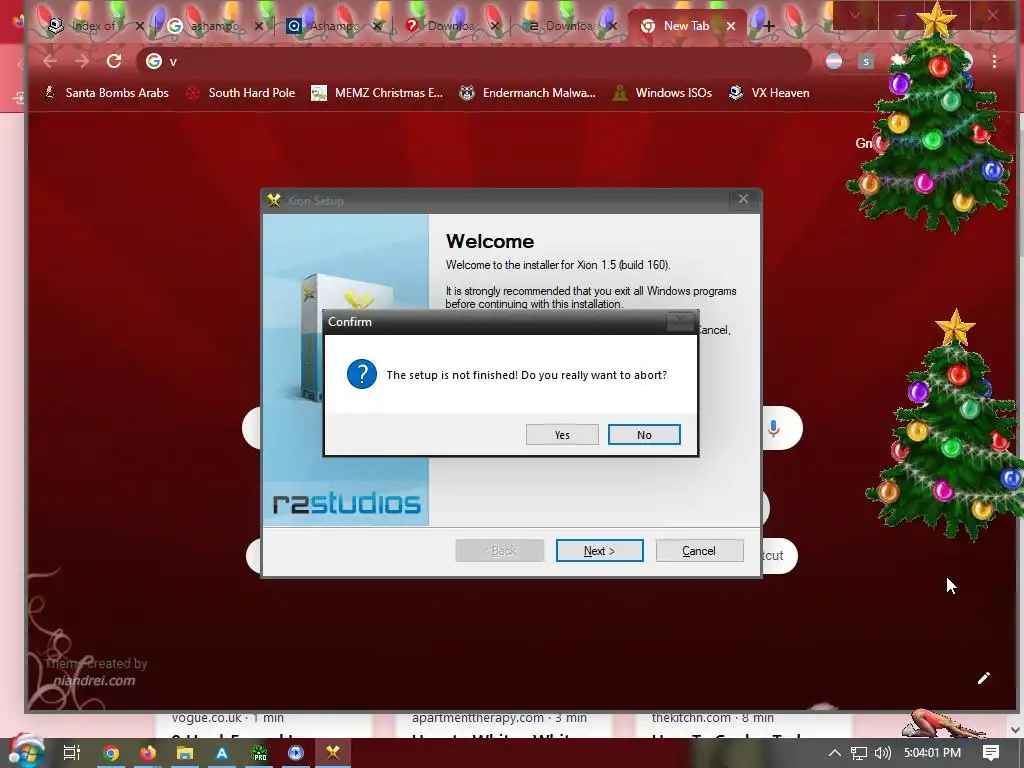Viewport: 1024px width, 768px height.
Task: Click No in the Confirm dialog
Action: coord(644,435)
